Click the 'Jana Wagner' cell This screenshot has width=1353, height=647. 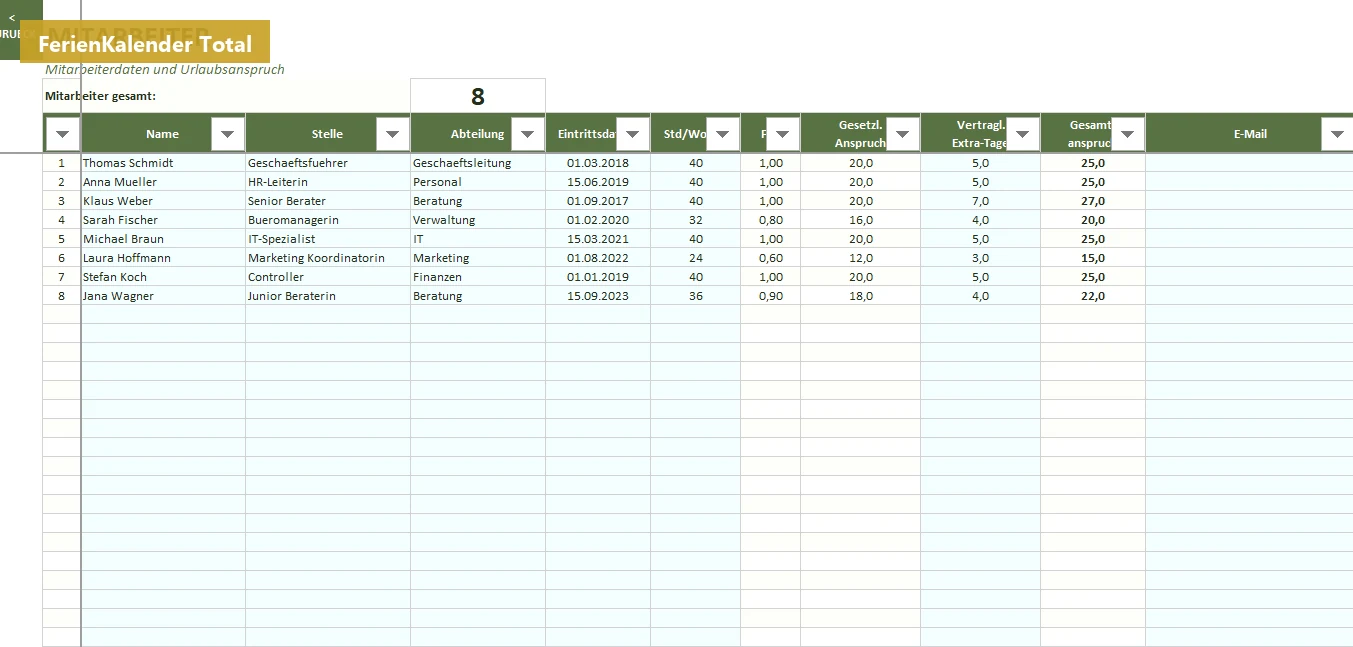pos(163,296)
